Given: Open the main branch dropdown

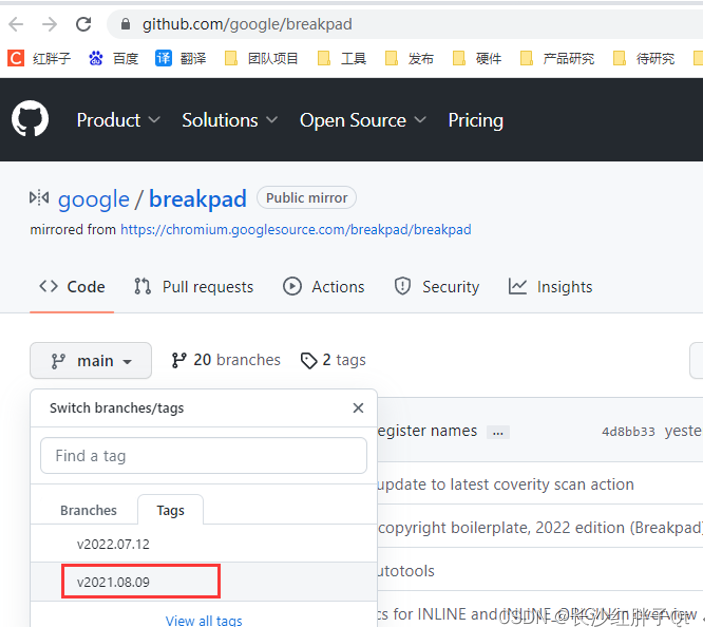Looking at the screenshot, I should coord(91,361).
